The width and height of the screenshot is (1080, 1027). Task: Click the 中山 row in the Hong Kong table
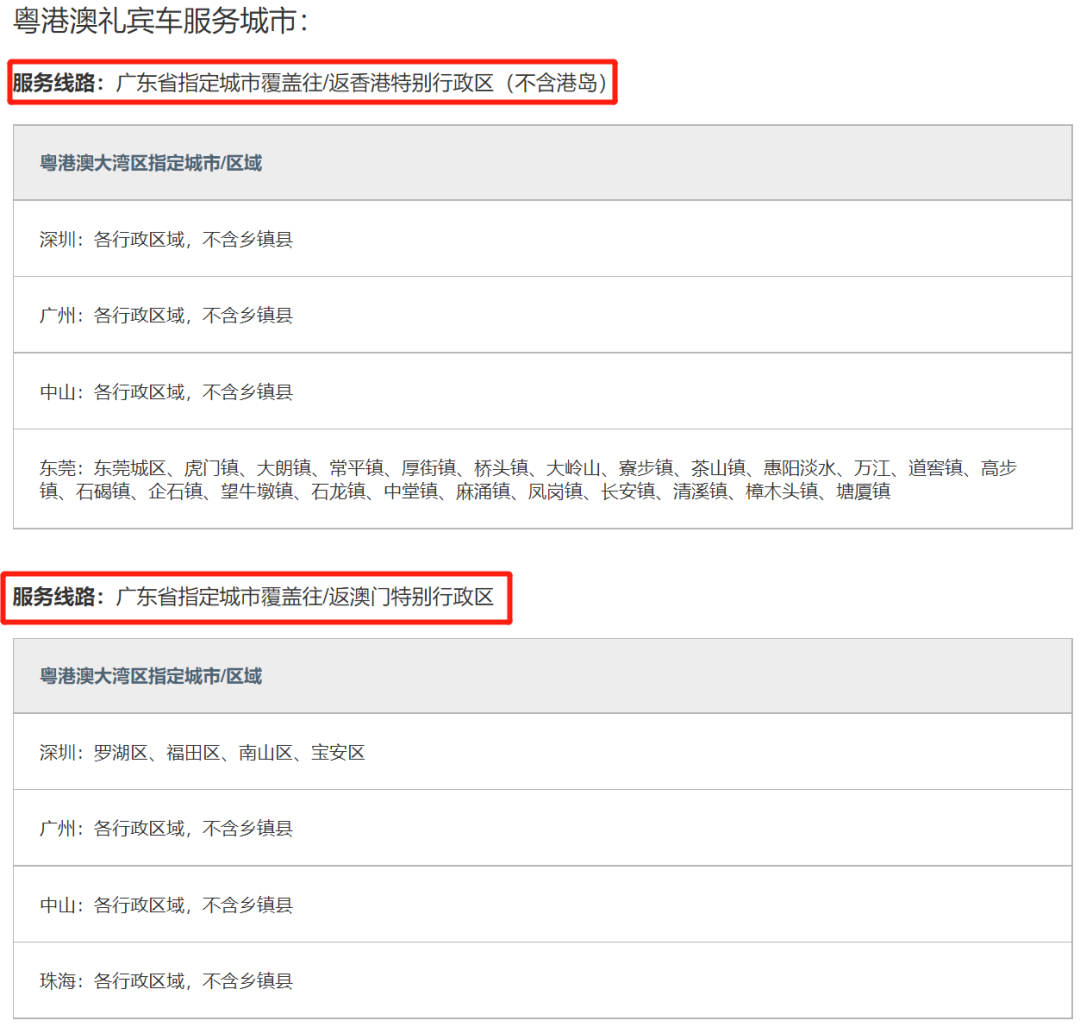[x=166, y=391]
